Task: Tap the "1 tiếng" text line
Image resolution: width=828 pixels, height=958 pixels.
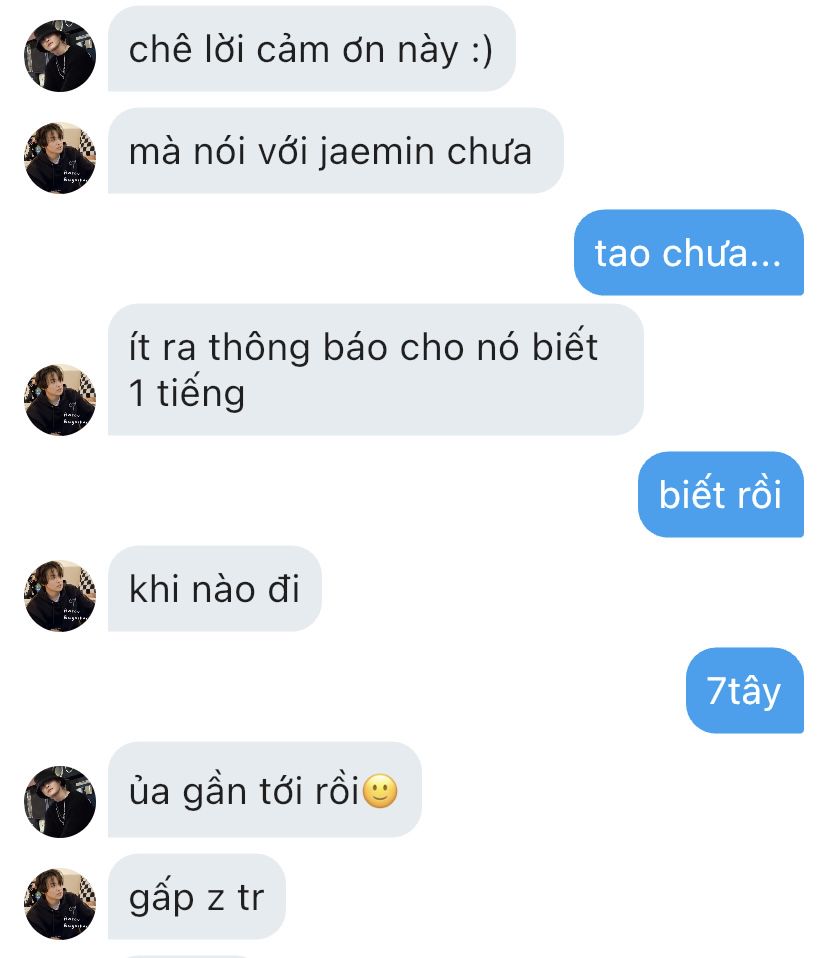Action: point(186,393)
